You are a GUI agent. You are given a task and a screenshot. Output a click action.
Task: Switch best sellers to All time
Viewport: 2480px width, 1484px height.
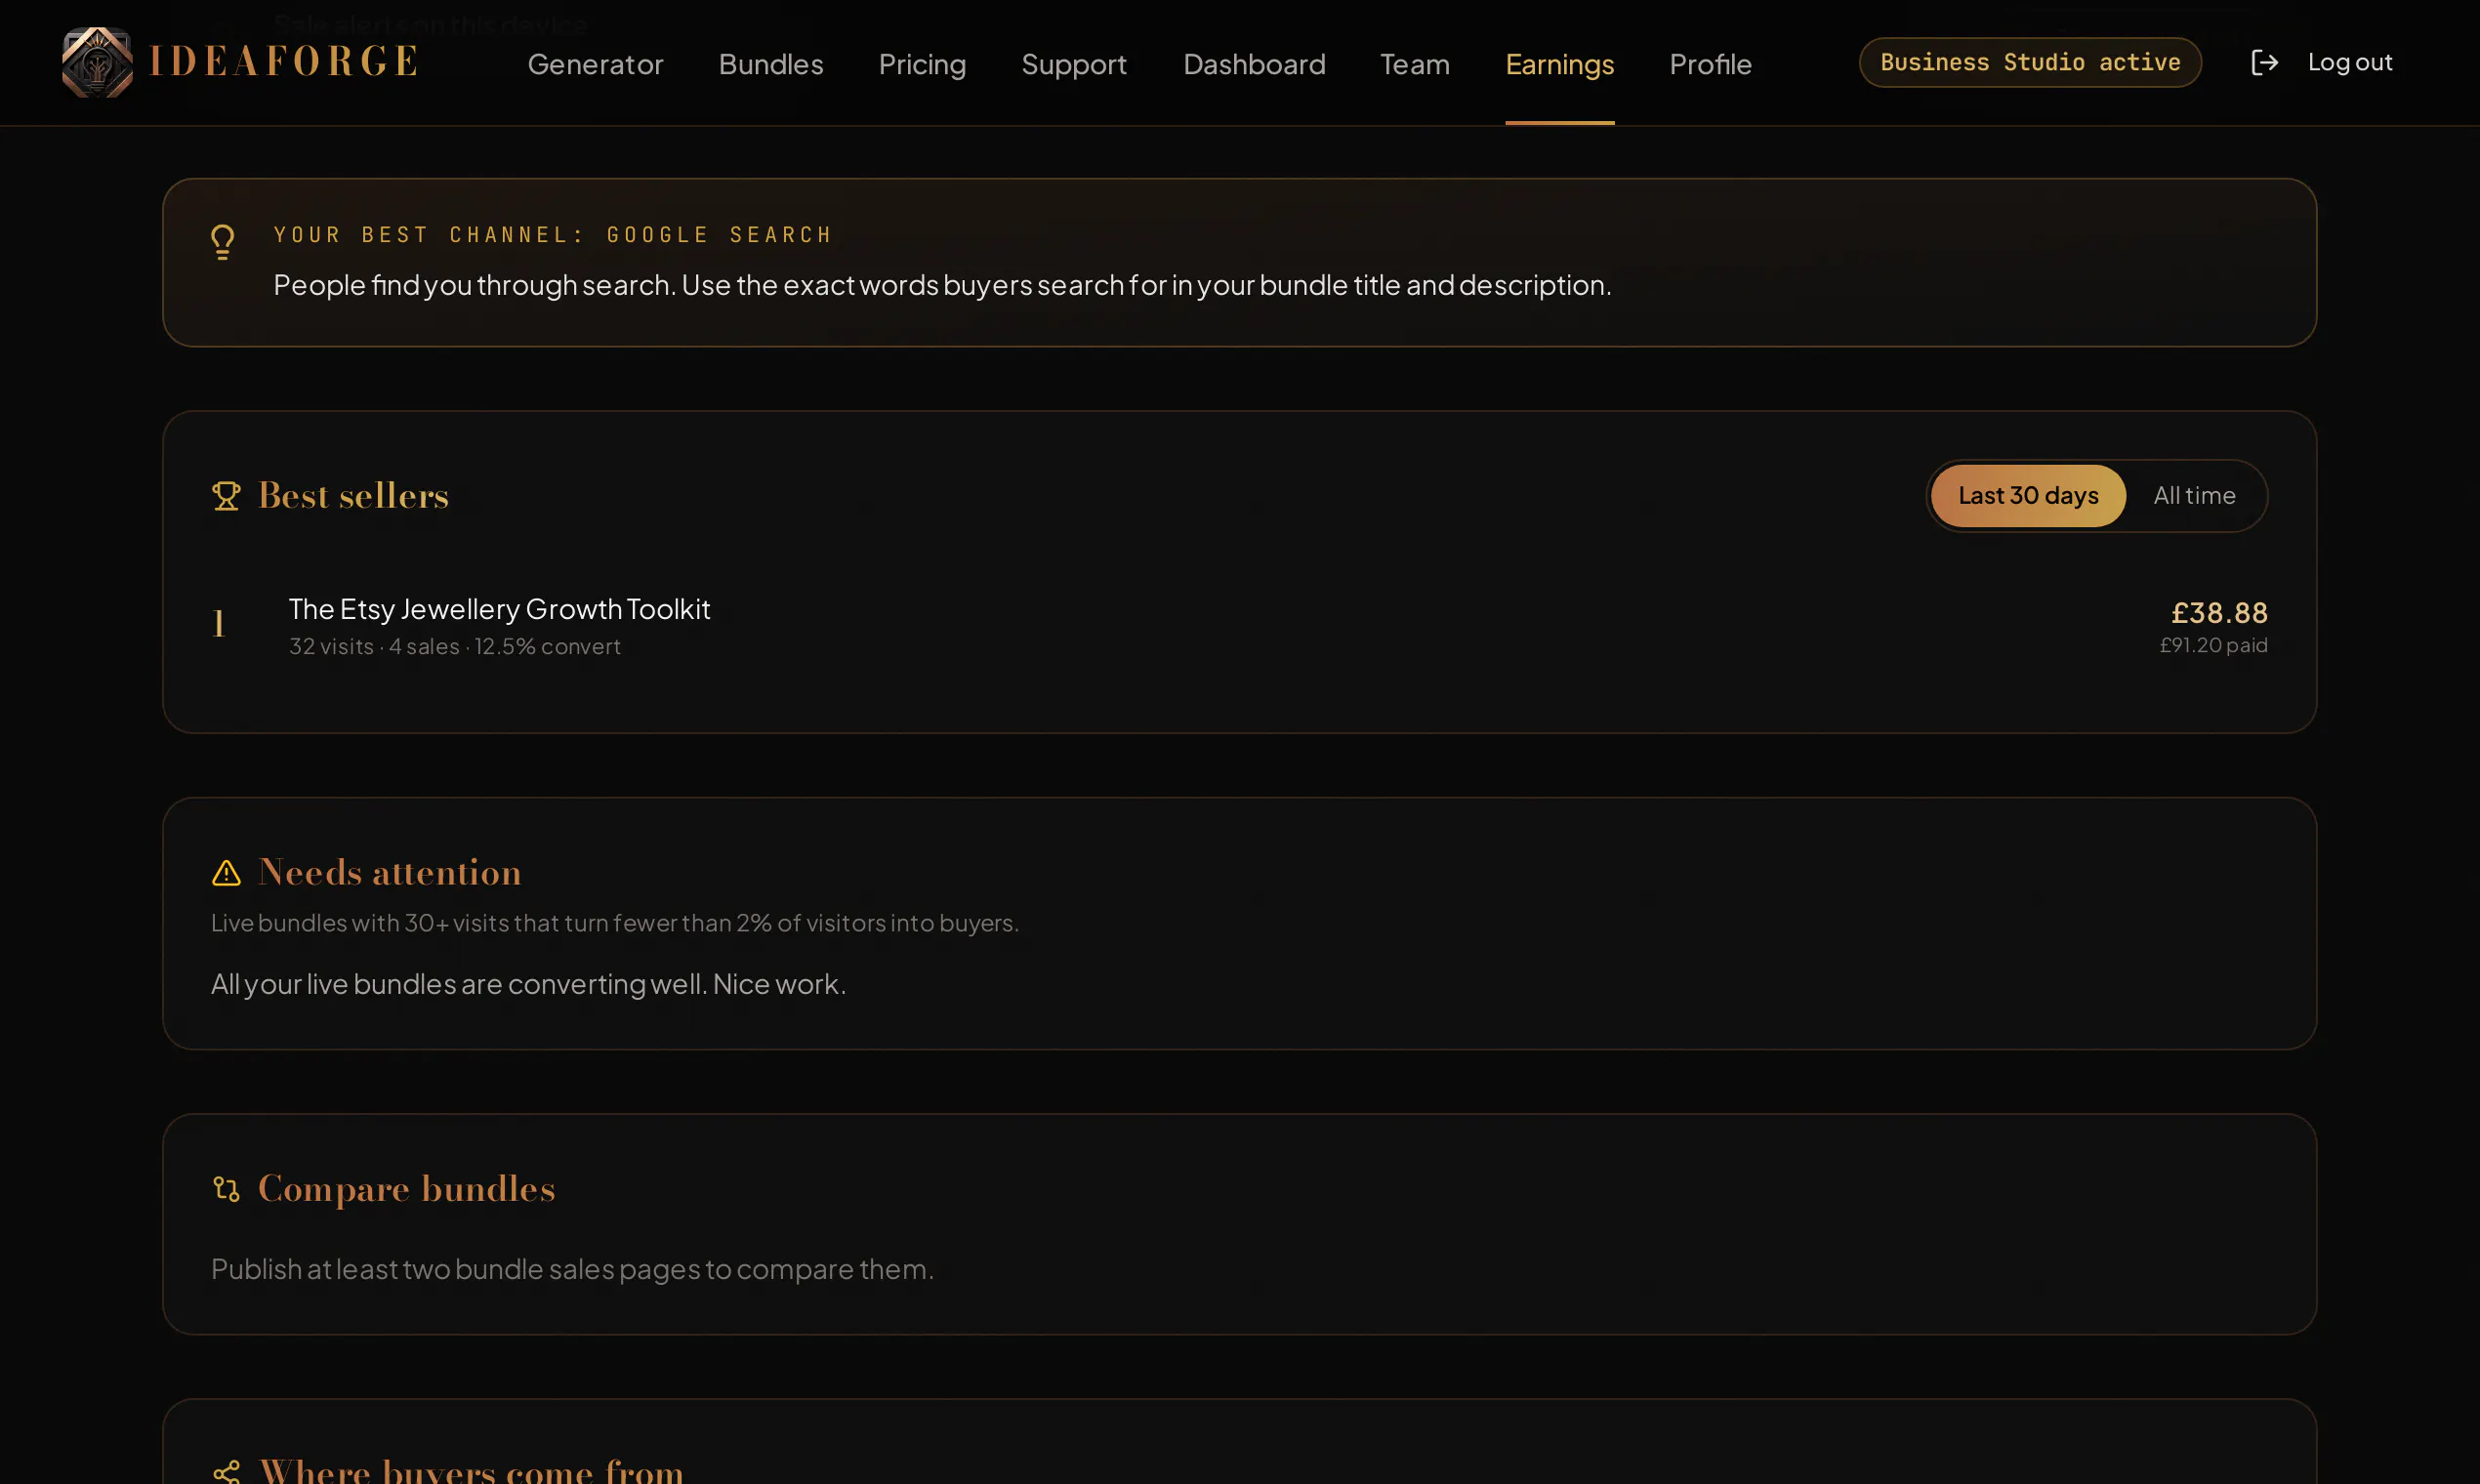(2194, 496)
